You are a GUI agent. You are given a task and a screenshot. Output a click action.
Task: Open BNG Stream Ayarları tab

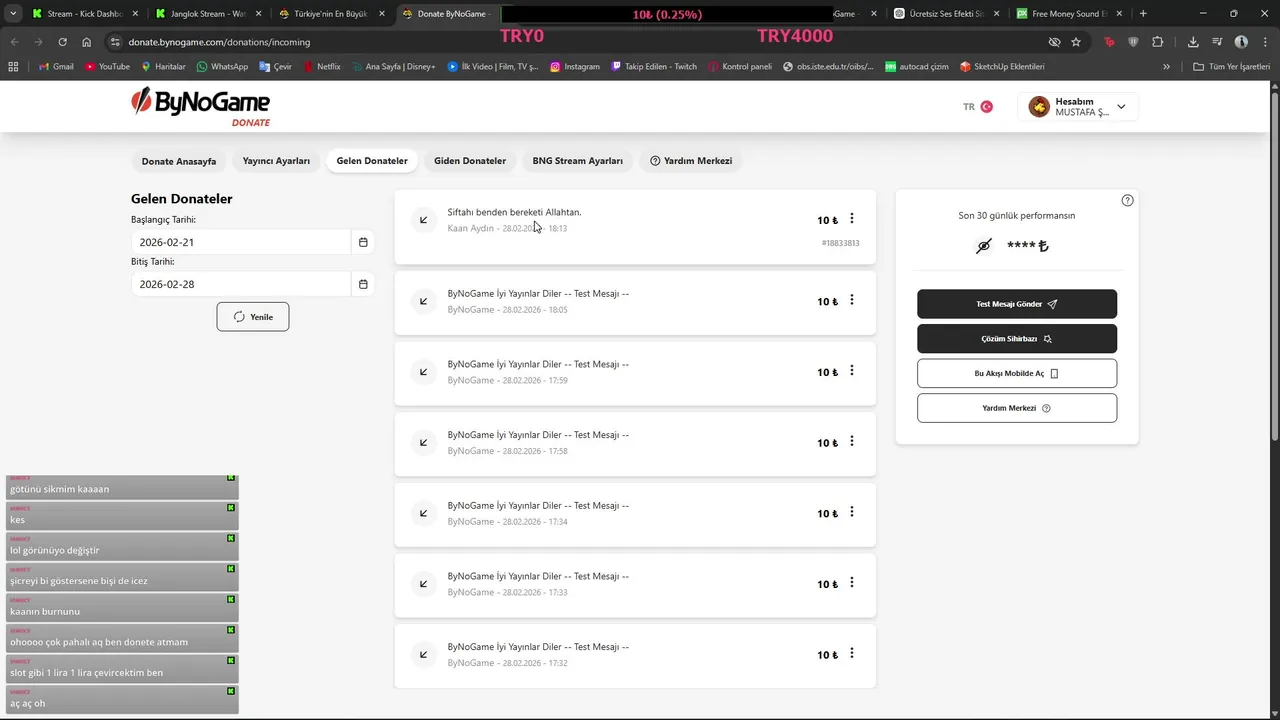click(578, 161)
